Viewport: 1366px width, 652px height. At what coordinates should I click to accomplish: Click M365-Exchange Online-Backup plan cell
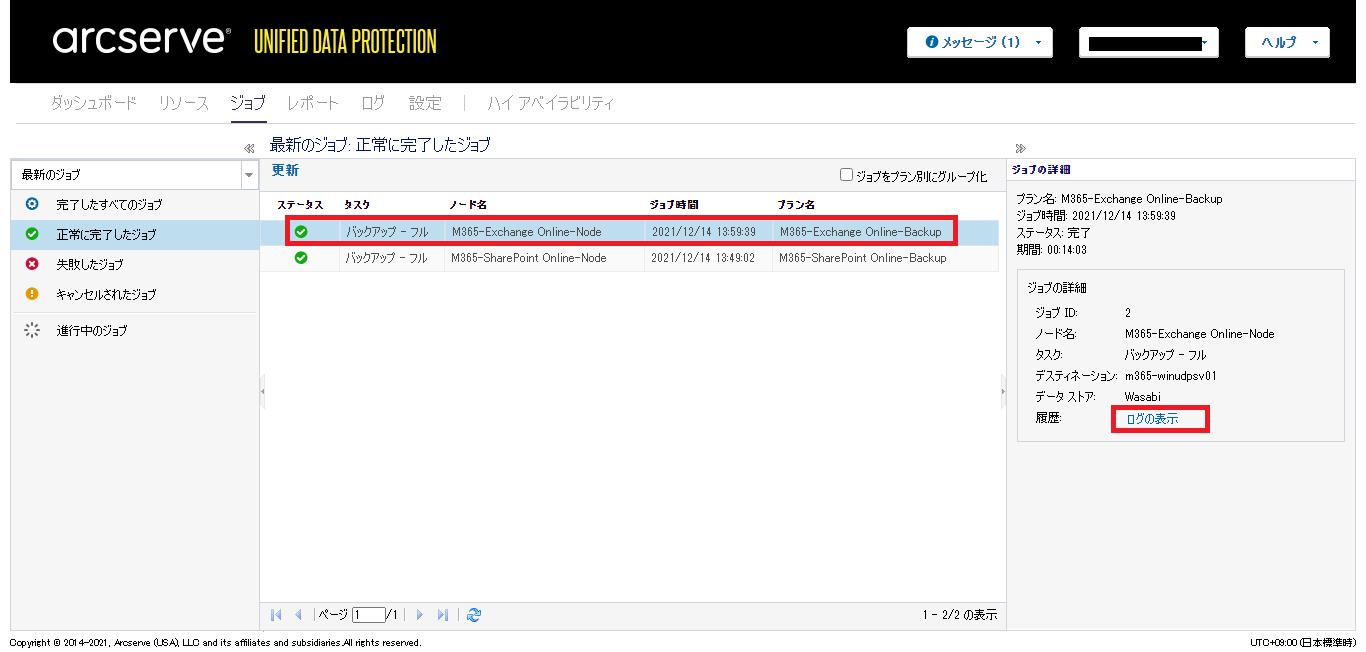pos(860,232)
